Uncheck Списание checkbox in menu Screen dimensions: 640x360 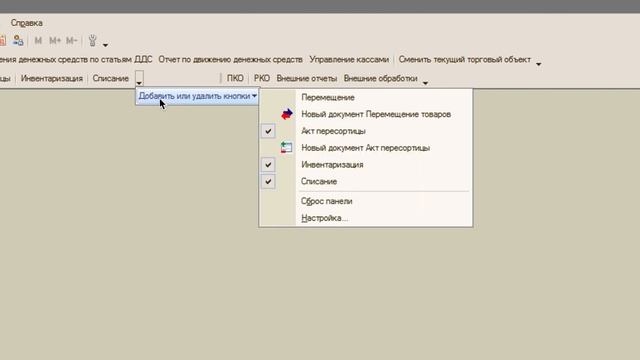coord(268,181)
